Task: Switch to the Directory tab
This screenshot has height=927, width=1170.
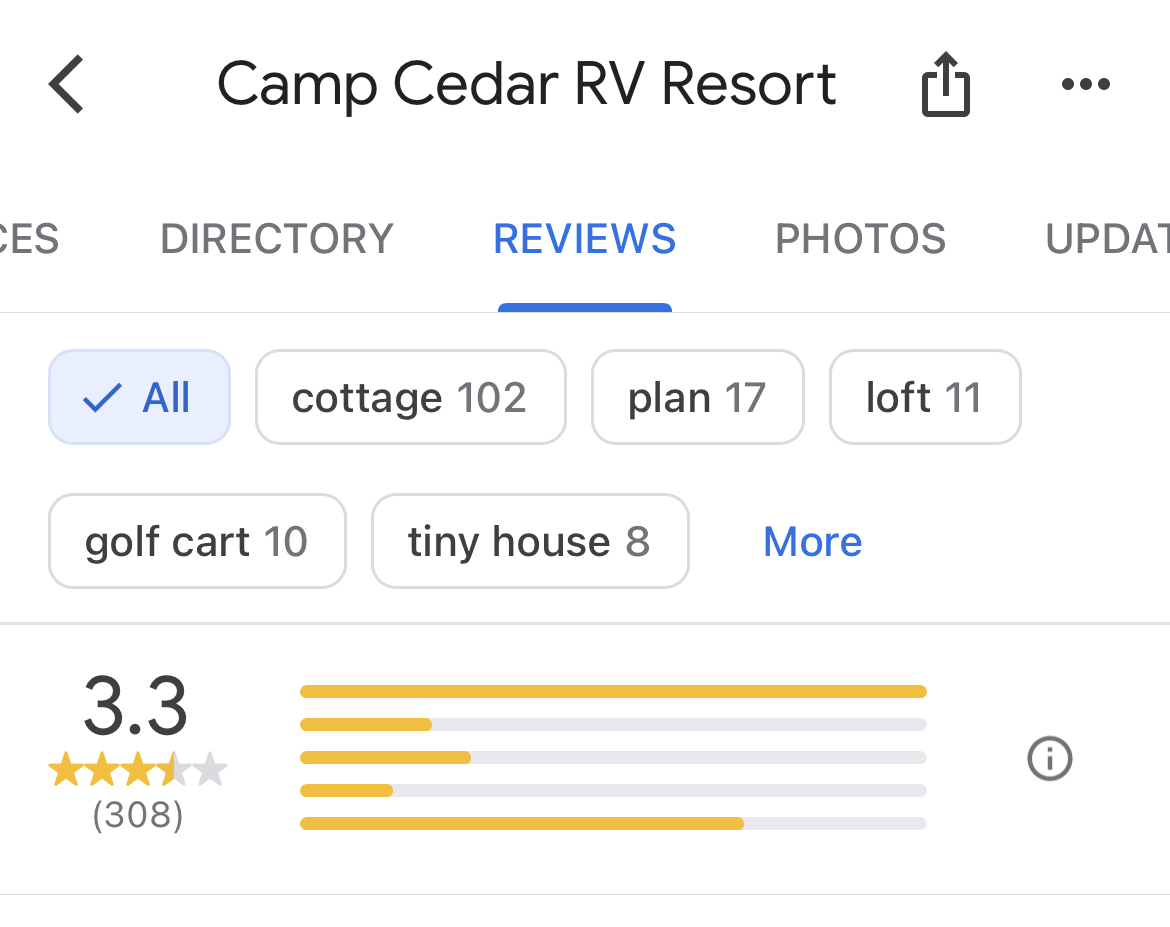Action: (277, 239)
